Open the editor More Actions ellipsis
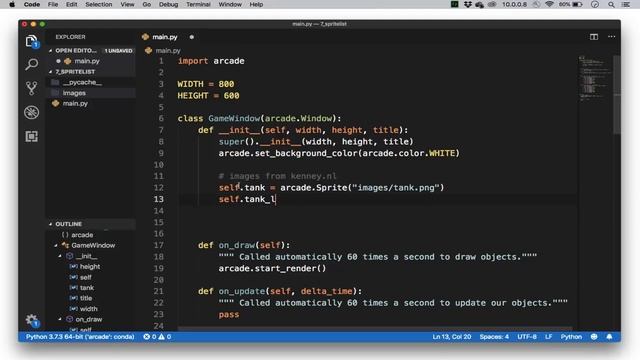The image size is (640, 360). [611, 37]
